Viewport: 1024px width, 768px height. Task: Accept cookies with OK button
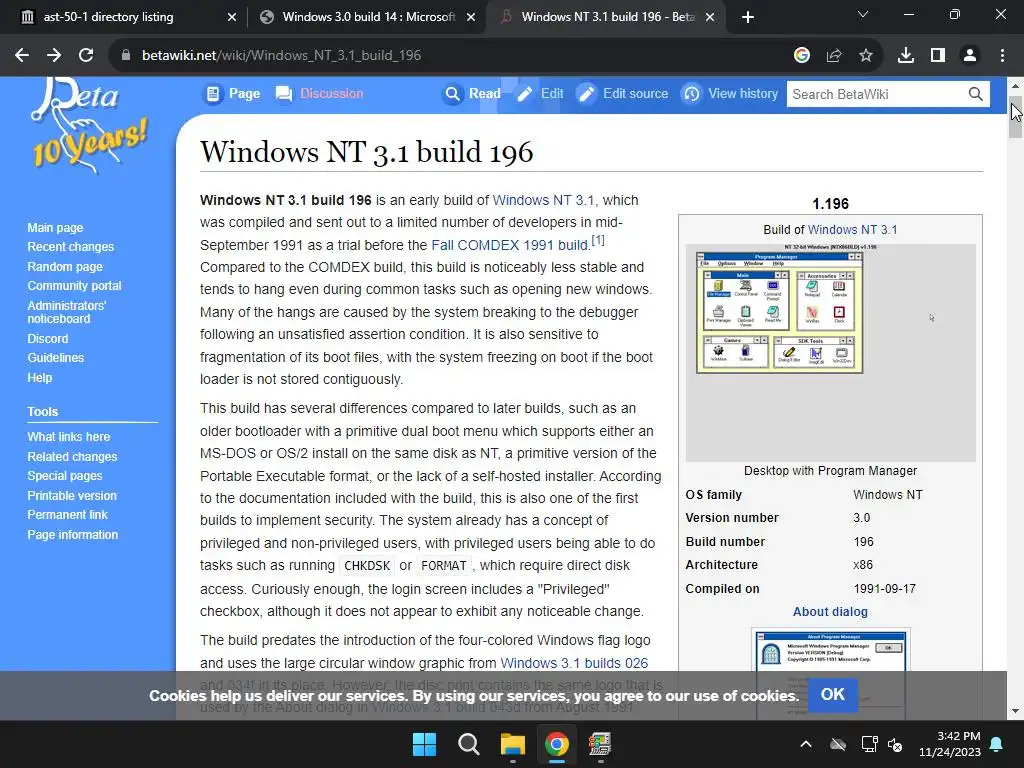tap(833, 694)
